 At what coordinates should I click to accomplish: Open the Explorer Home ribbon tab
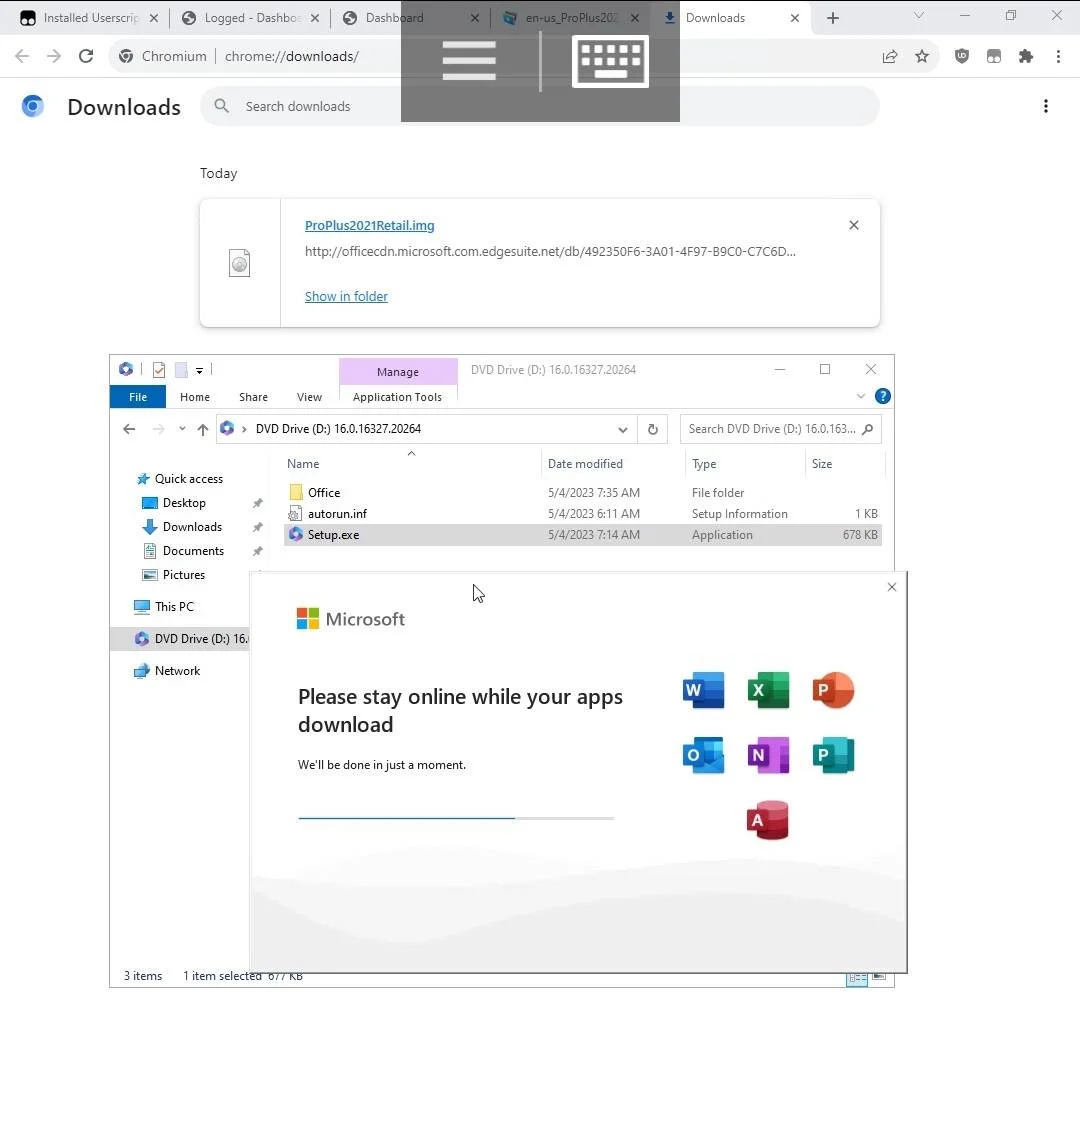(194, 397)
